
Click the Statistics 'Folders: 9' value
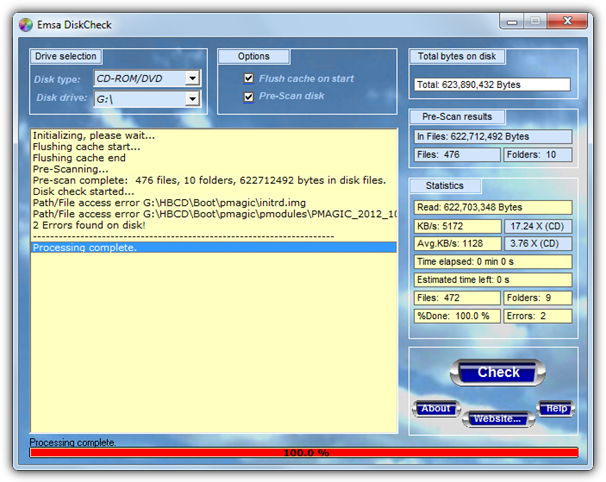[x=538, y=298]
